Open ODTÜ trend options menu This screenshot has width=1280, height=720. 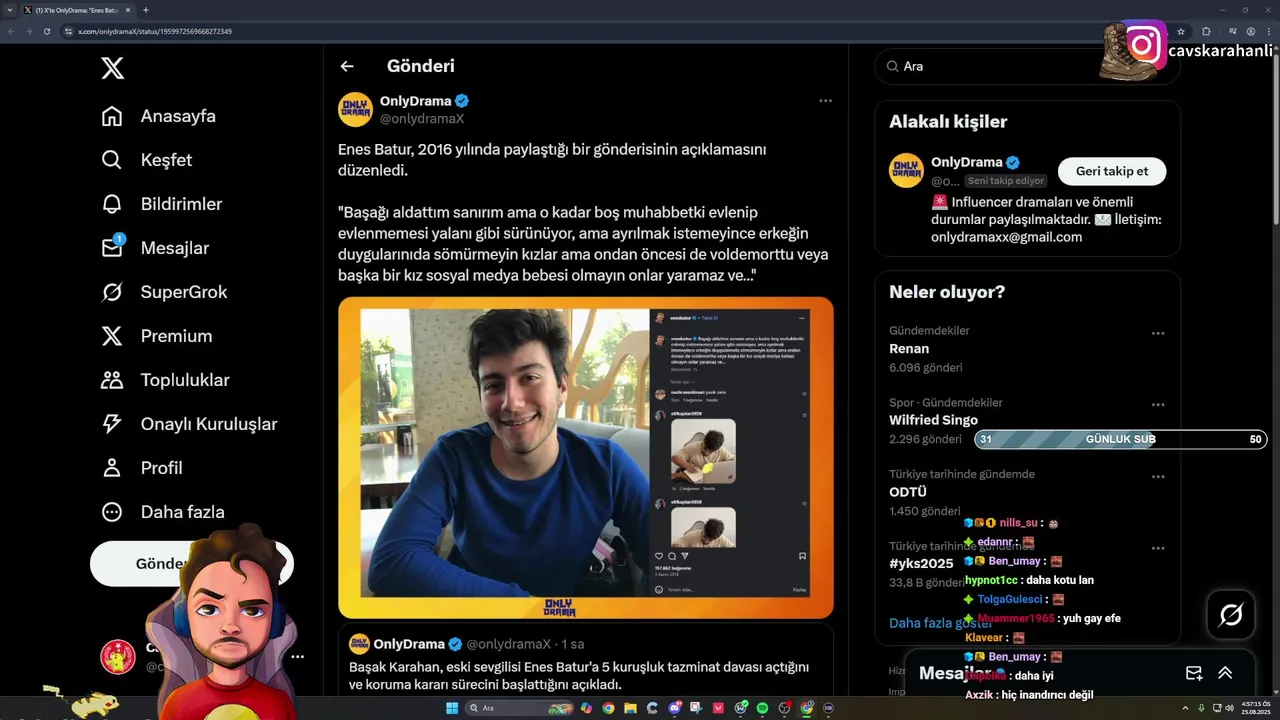pyautogui.click(x=1158, y=477)
